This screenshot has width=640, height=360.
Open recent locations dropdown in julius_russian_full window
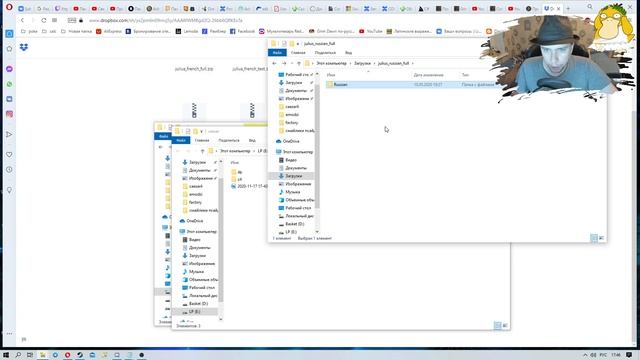292,63
